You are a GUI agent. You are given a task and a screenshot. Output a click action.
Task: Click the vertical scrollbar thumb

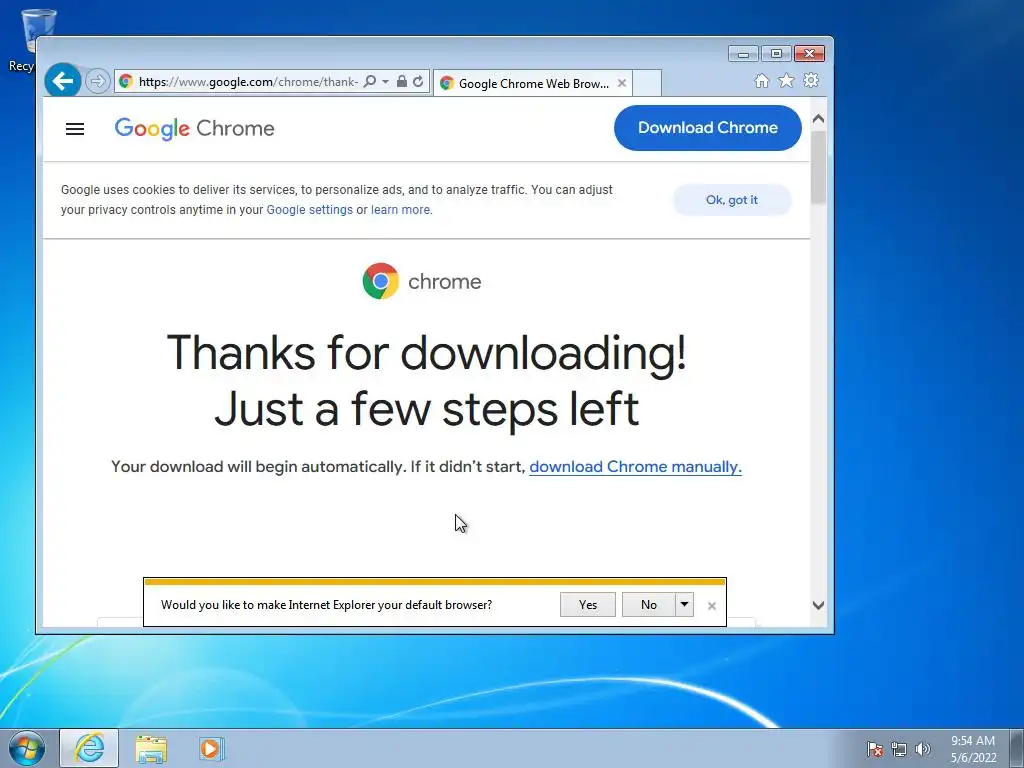tap(818, 167)
